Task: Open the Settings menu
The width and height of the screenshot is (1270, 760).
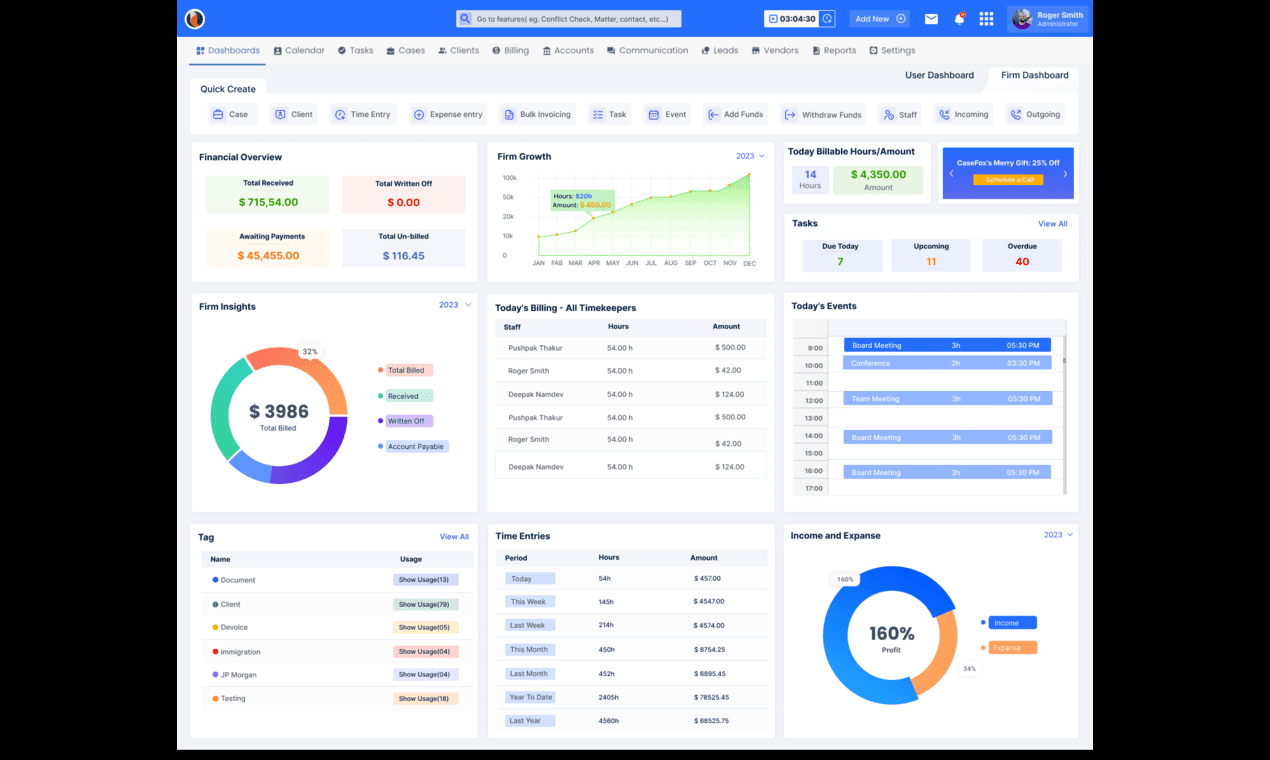Action: point(892,50)
